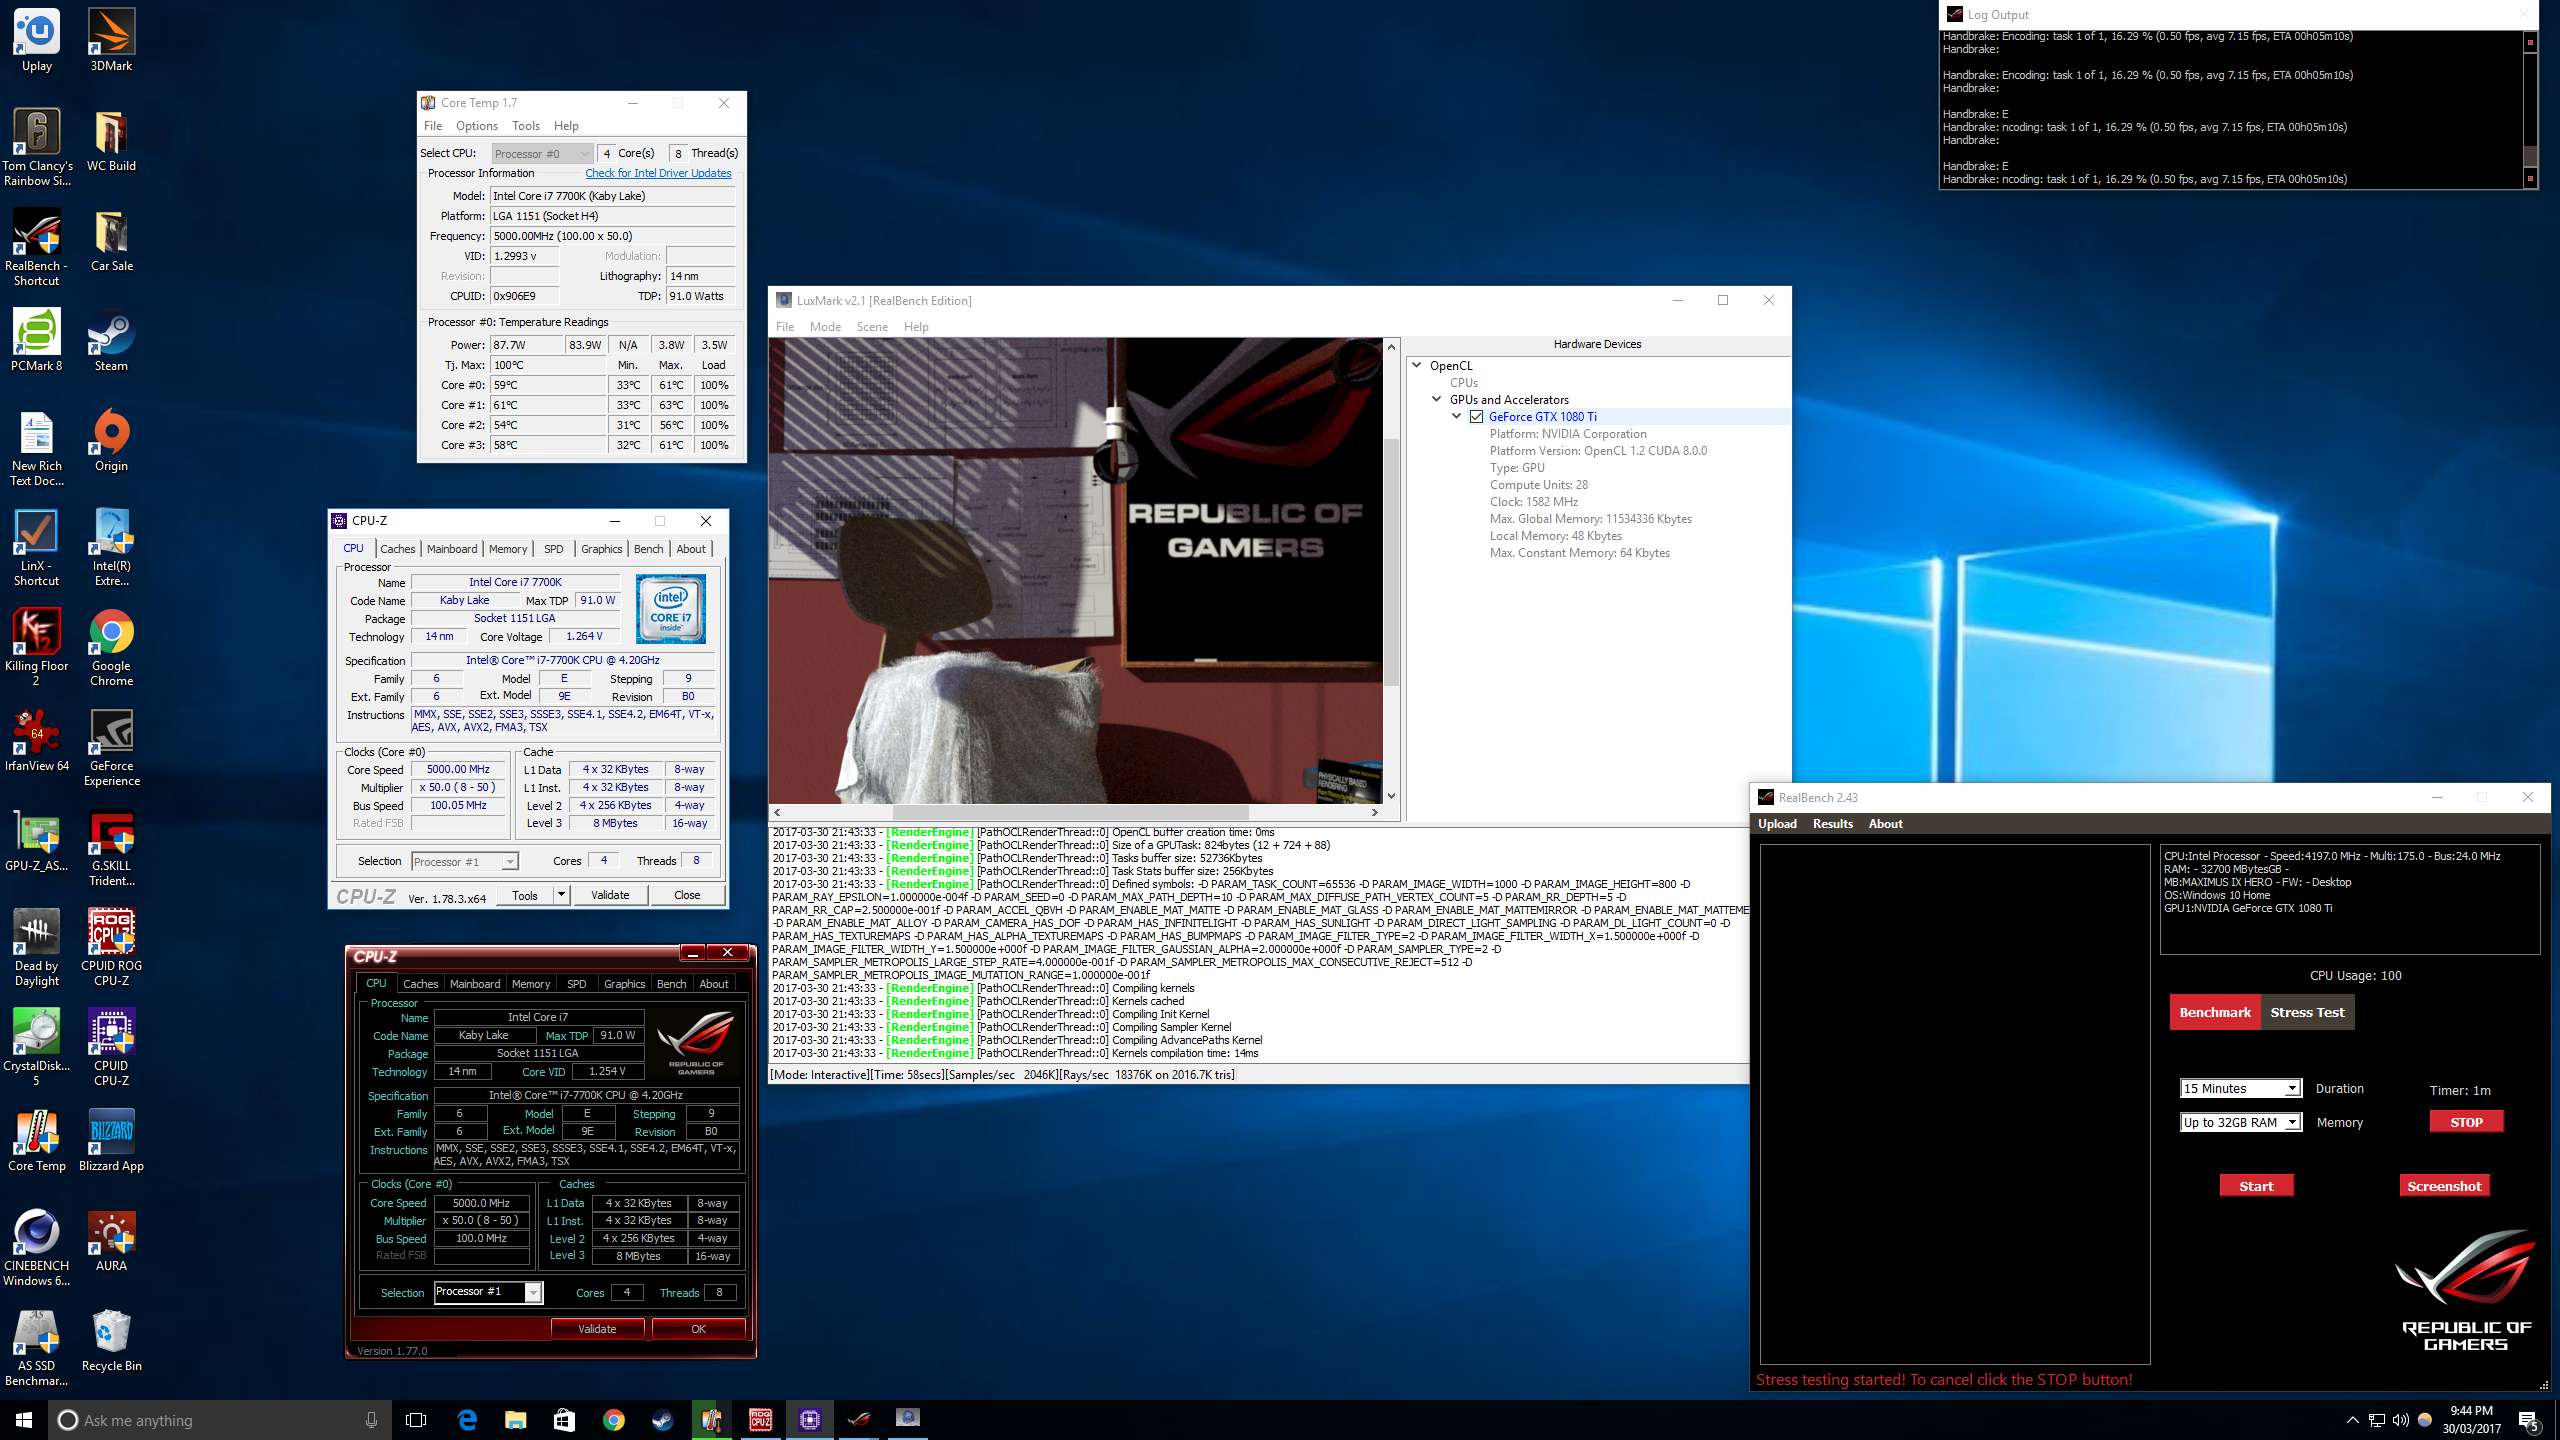Switch to CPU-Z Memory tab
2560x1440 pixels.
[x=507, y=549]
